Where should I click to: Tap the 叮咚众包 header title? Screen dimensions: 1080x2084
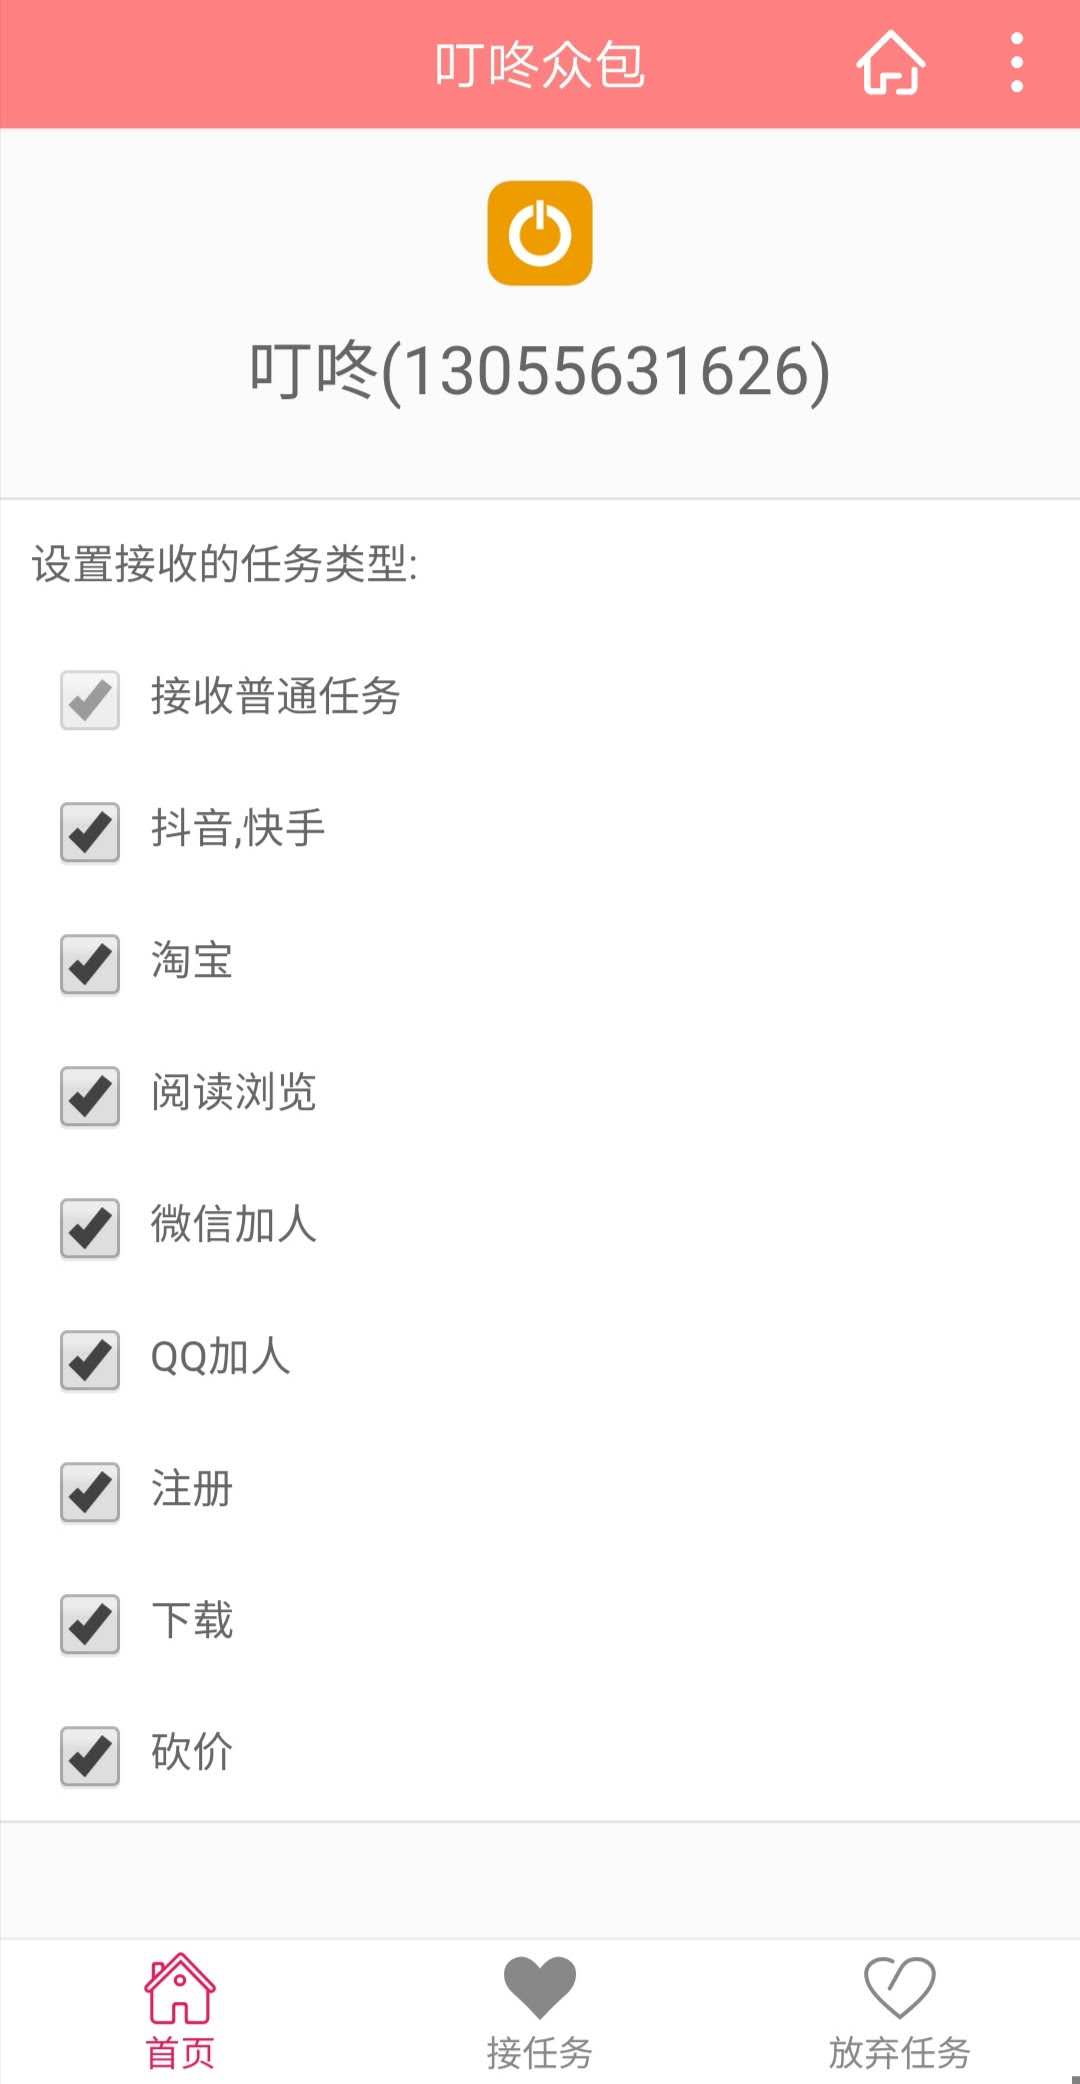click(540, 65)
